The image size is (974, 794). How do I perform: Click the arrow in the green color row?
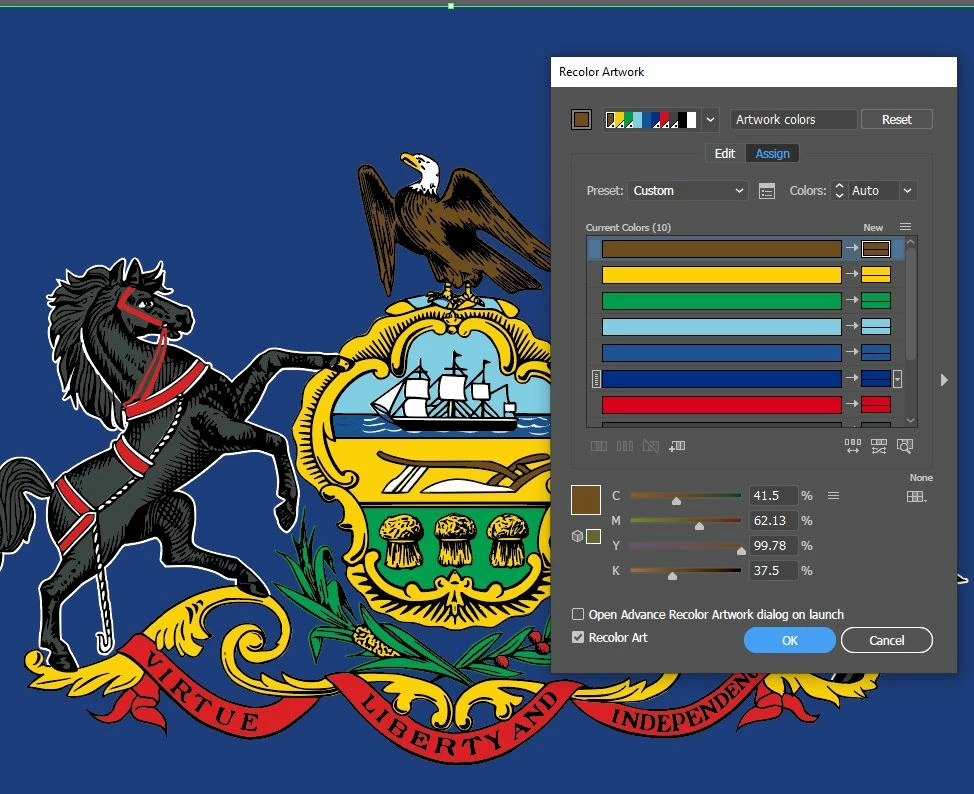[852, 300]
